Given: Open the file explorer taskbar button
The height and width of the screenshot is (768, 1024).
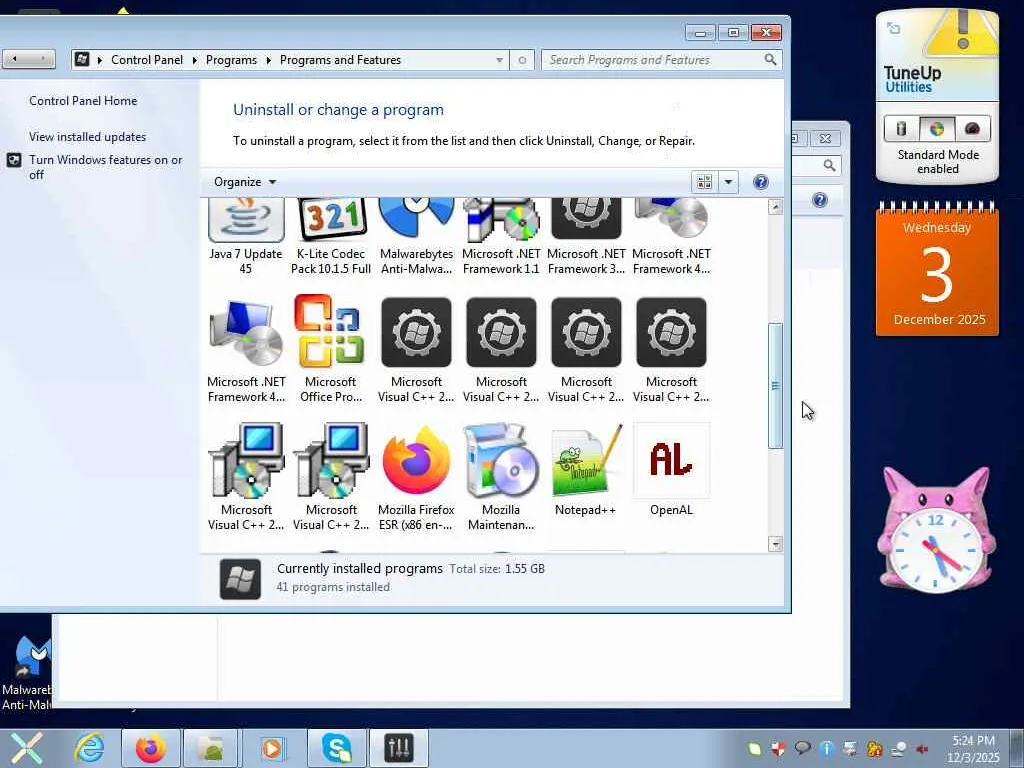Looking at the screenshot, I should [211, 748].
